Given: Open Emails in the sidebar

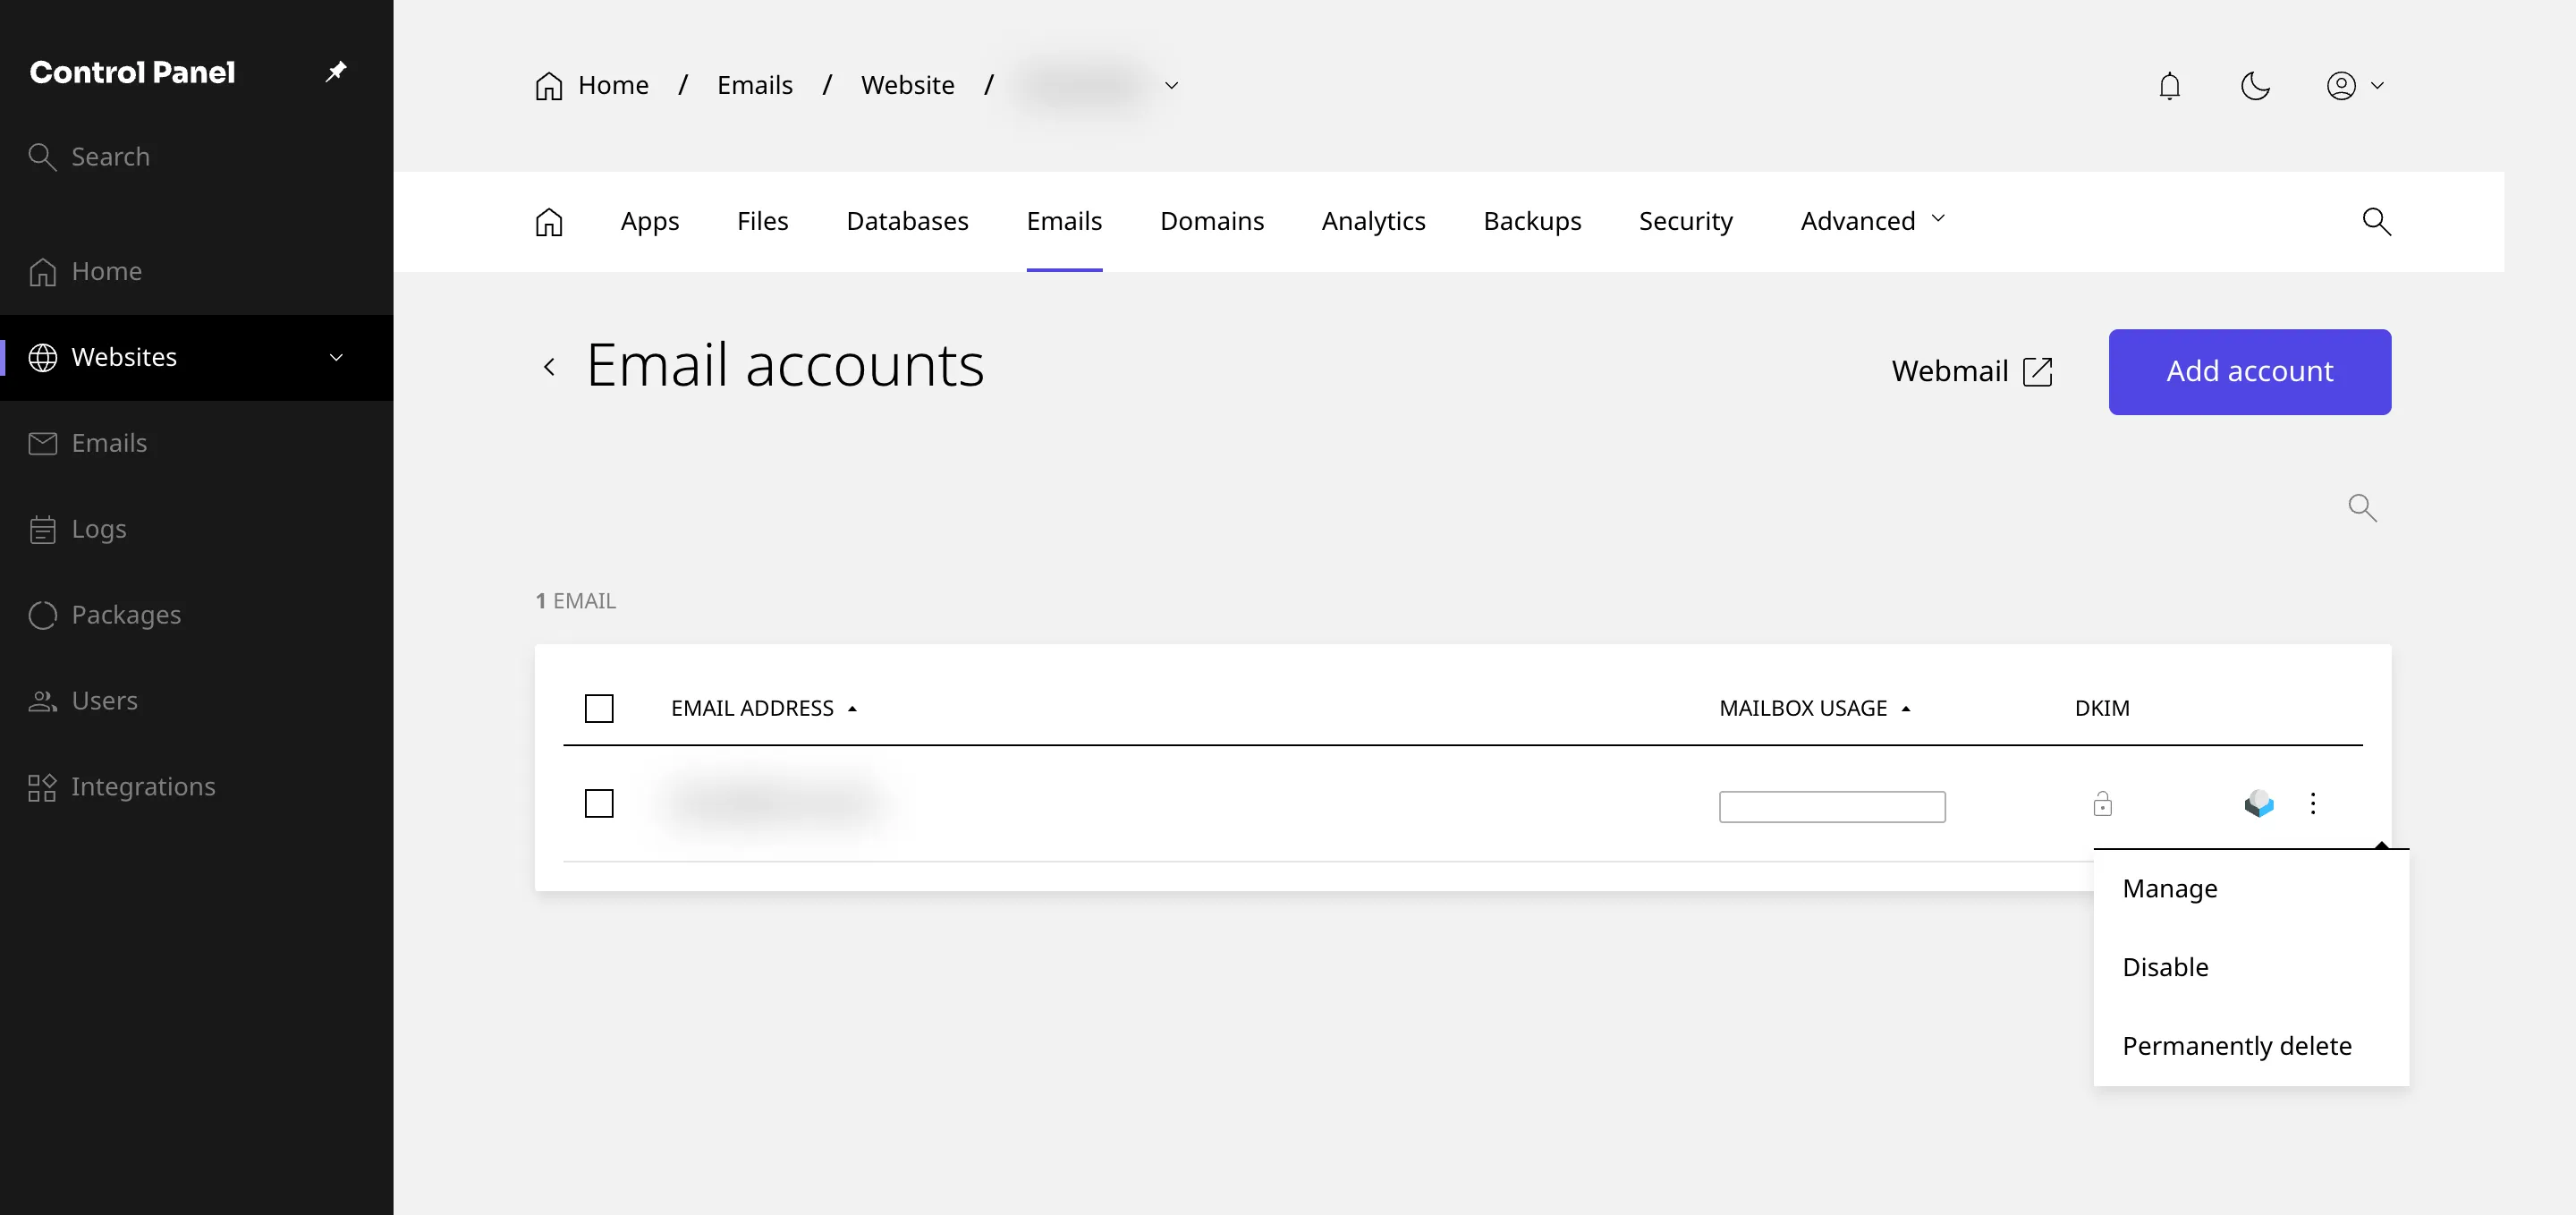Looking at the screenshot, I should pos(196,443).
